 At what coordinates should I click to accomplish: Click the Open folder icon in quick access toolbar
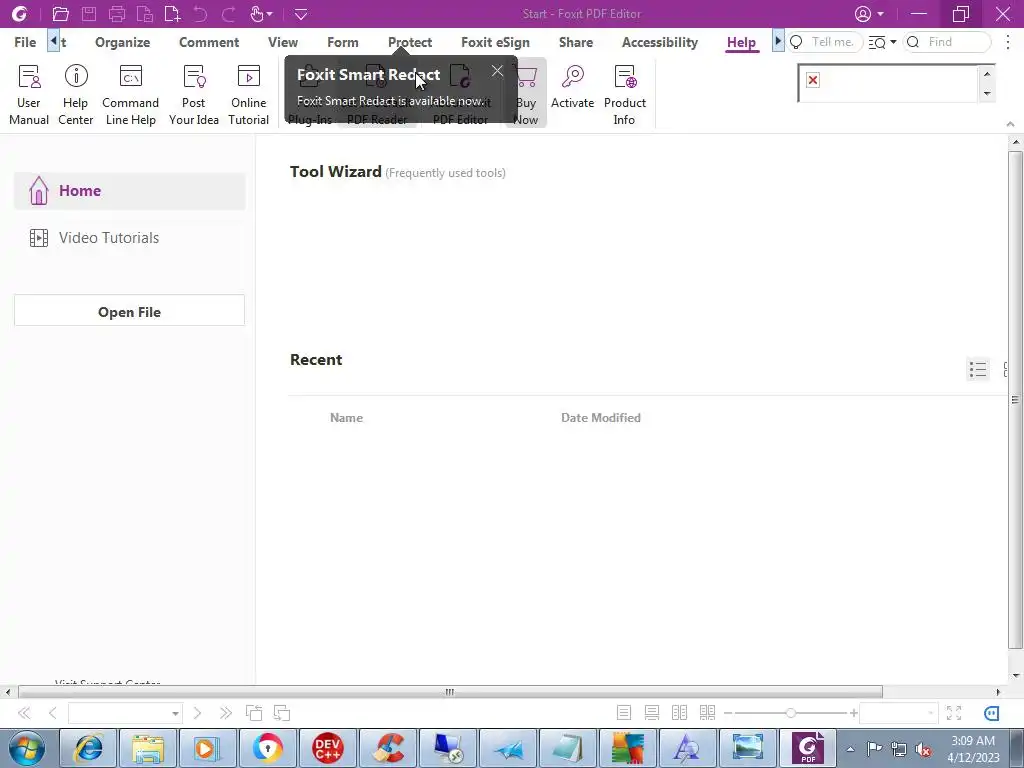(61, 14)
